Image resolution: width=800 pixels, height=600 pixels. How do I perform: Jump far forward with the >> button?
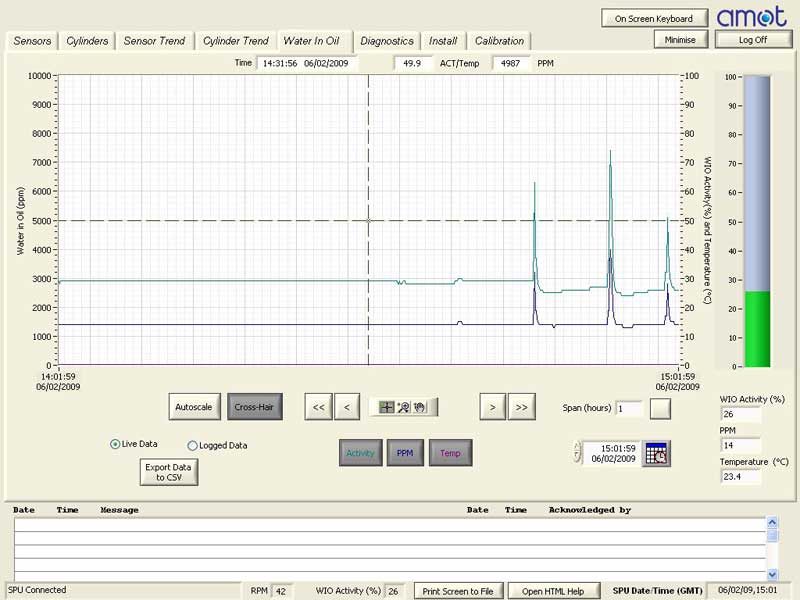point(521,407)
